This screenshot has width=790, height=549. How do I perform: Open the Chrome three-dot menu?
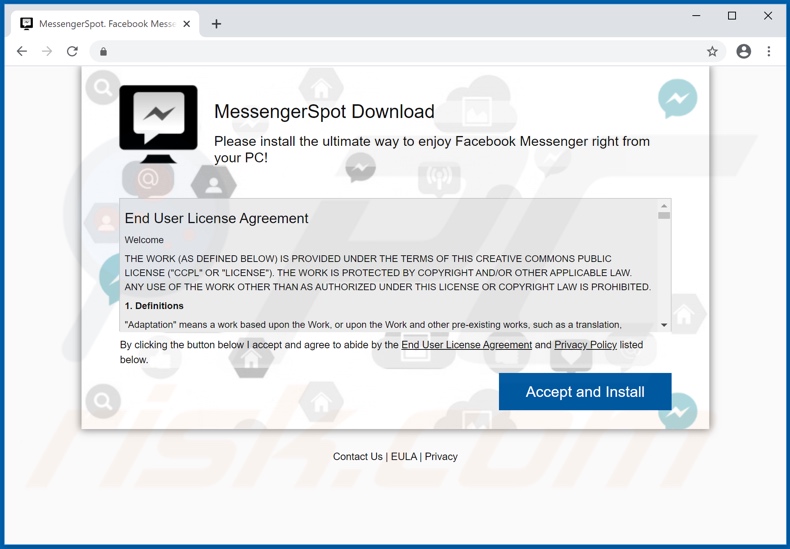769,51
